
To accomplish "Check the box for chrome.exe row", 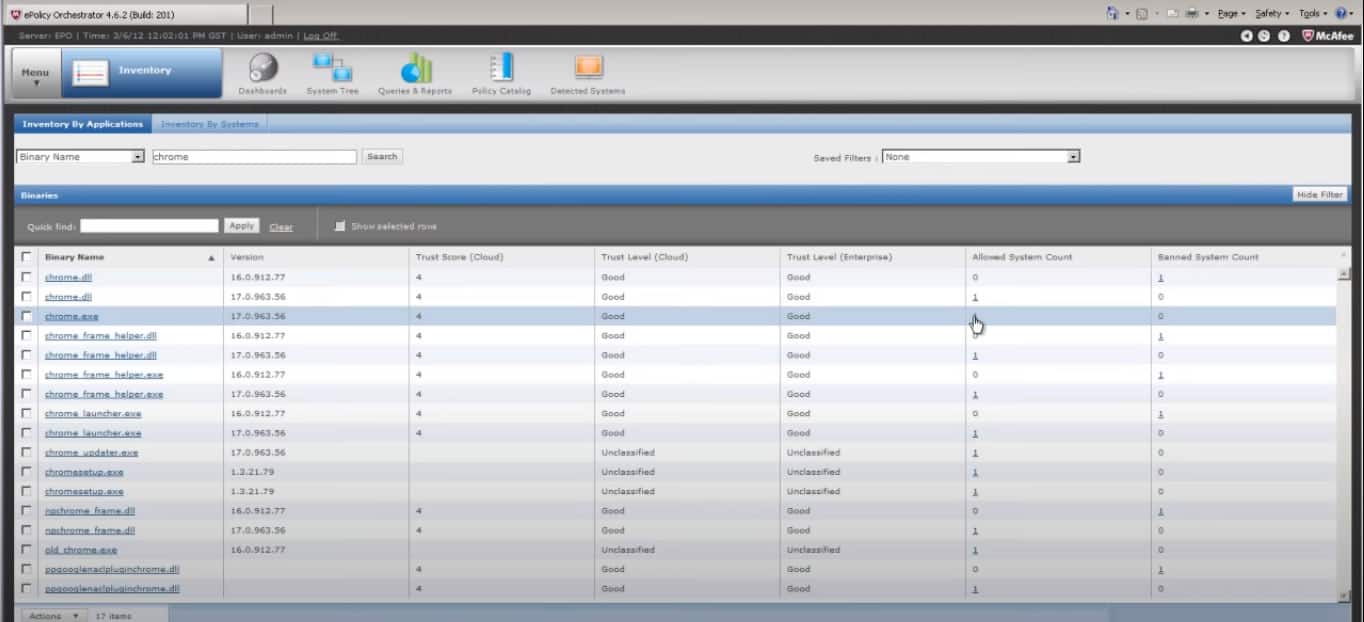I will pos(26,316).
